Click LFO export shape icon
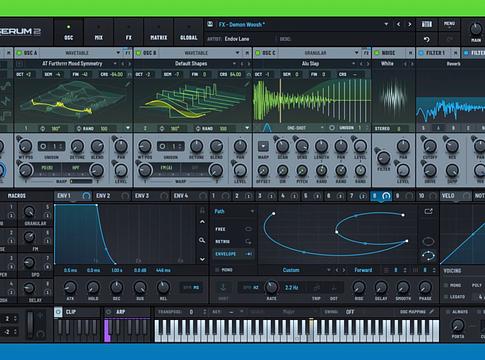This screenshot has height=360, width=485. [x=428, y=211]
